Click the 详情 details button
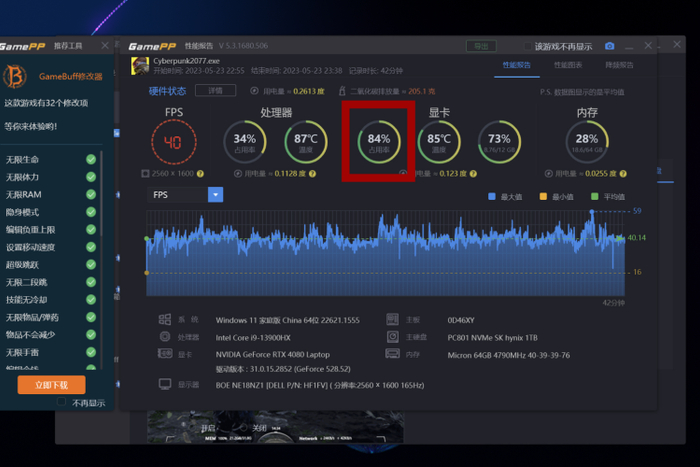The image size is (700, 467). click(216, 91)
